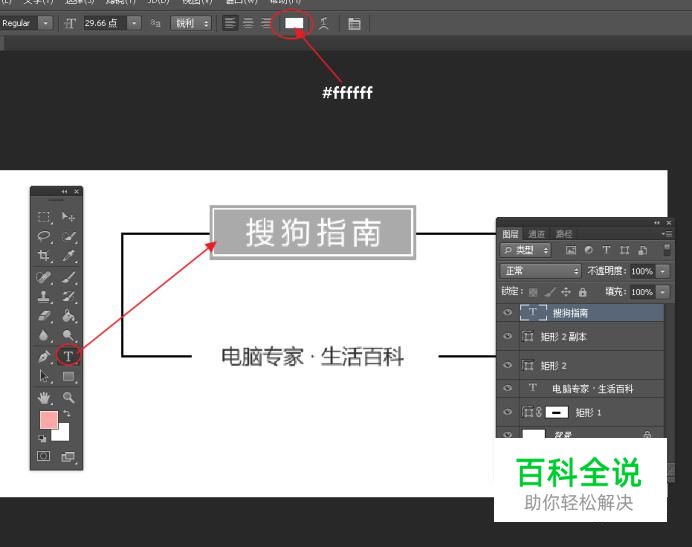This screenshot has width=692, height=547.
Task: Change the screen mode
Action: [68, 456]
